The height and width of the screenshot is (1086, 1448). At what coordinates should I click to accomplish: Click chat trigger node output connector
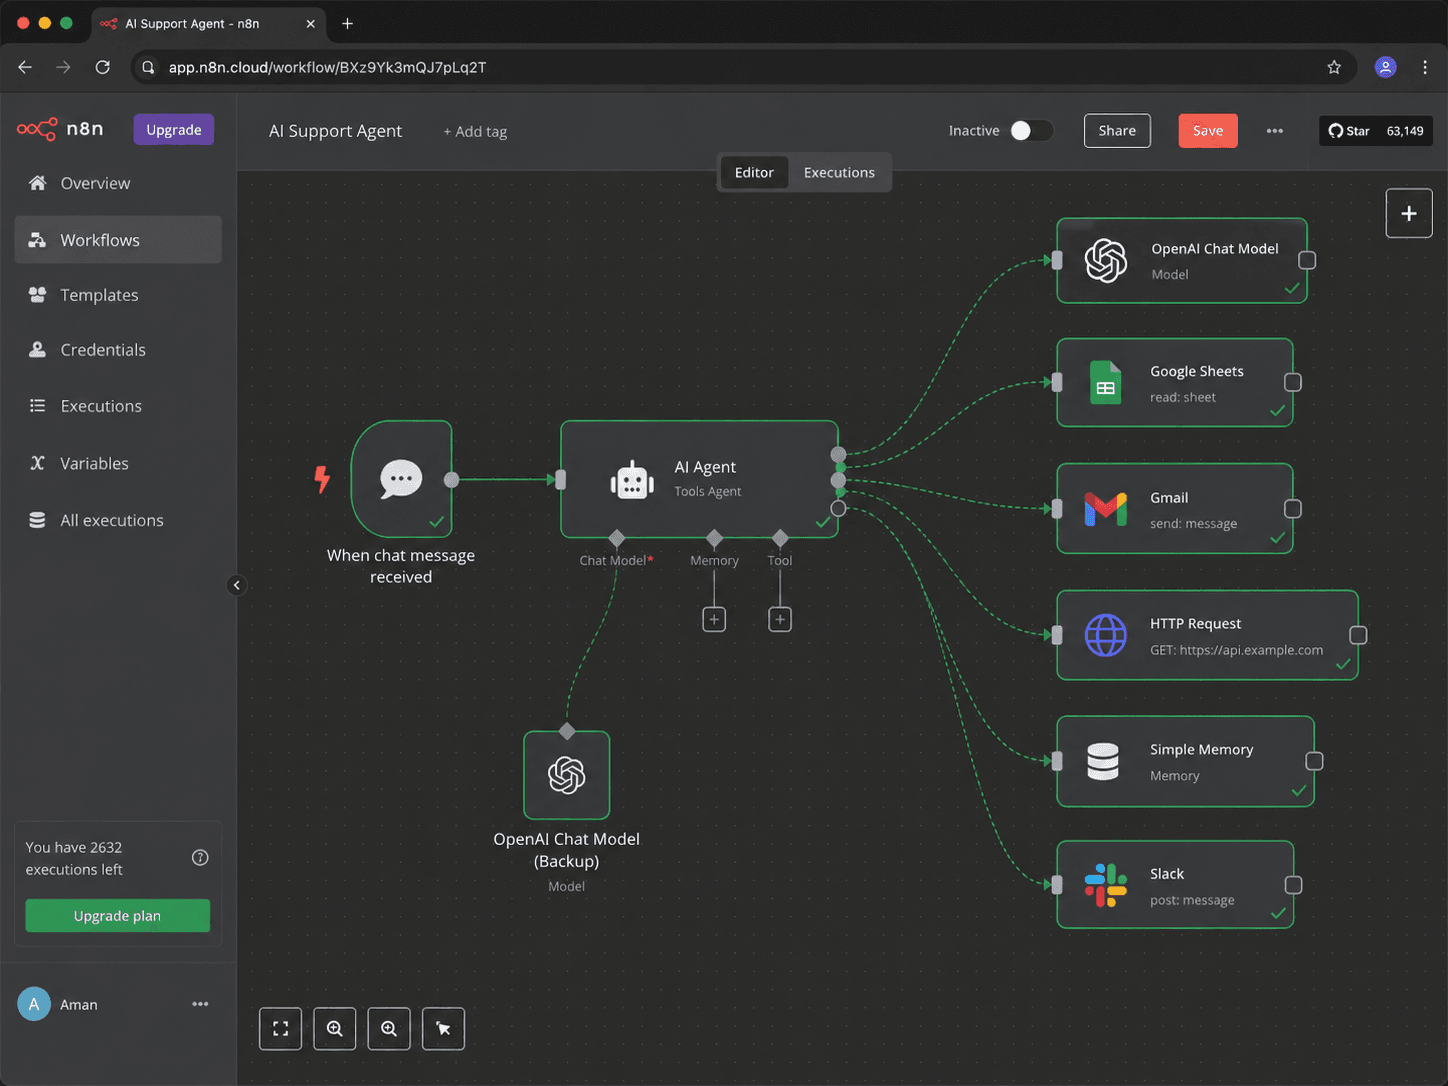pos(451,480)
